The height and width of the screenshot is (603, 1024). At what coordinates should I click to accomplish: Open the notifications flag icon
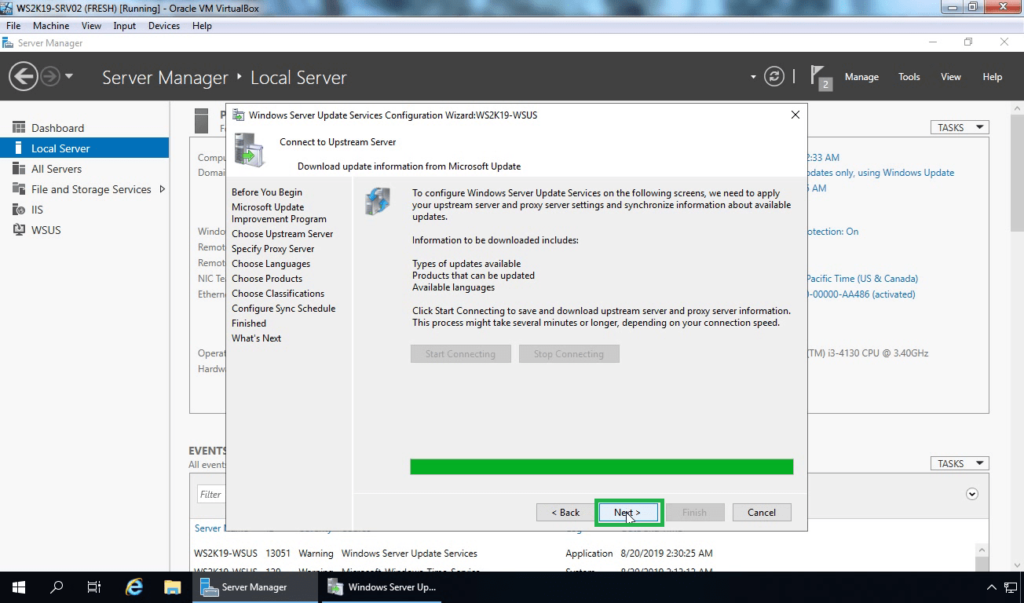[x=820, y=77]
